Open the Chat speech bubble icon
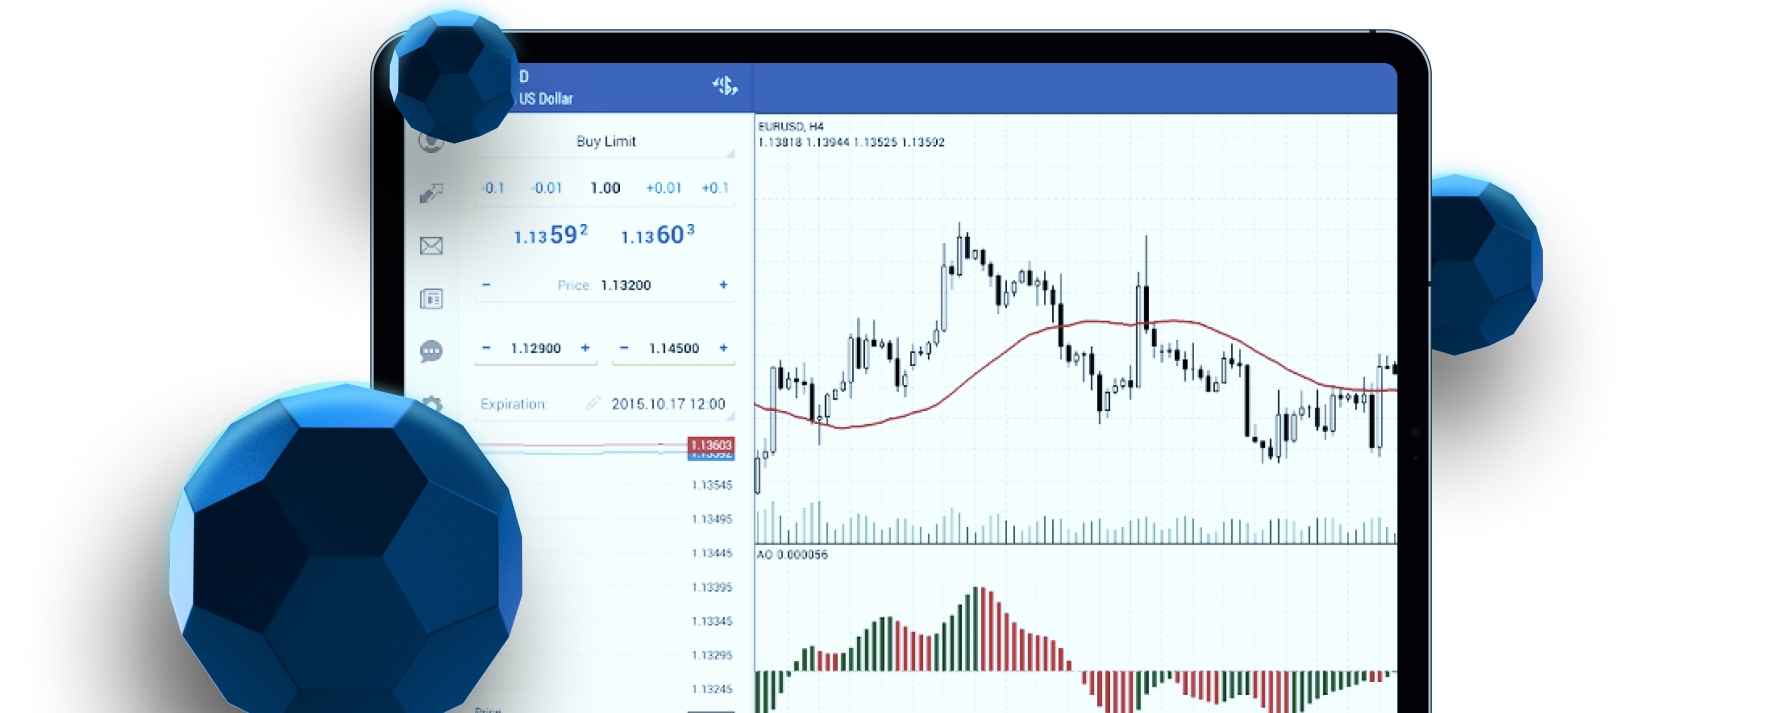 [431, 351]
